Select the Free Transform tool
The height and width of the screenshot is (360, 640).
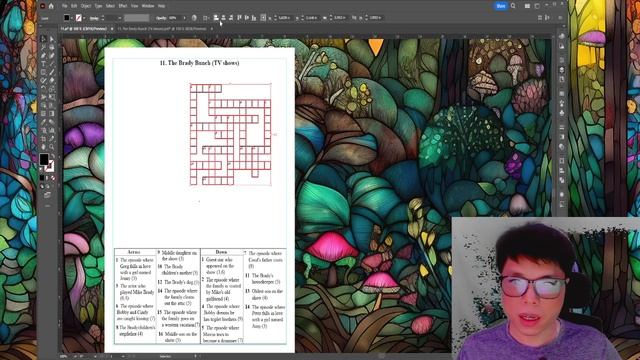tap(51, 98)
